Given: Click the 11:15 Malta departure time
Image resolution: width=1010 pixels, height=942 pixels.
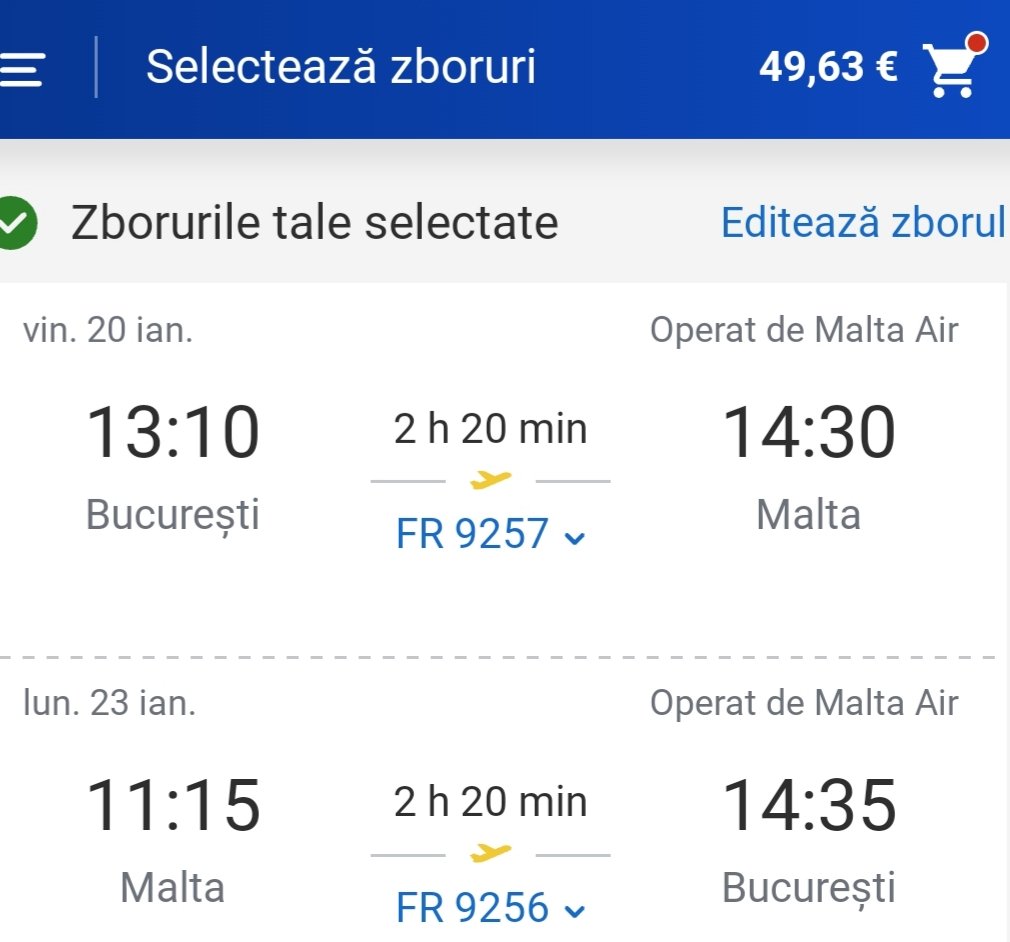Looking at the screenshot, I should [x=173, y=806].
